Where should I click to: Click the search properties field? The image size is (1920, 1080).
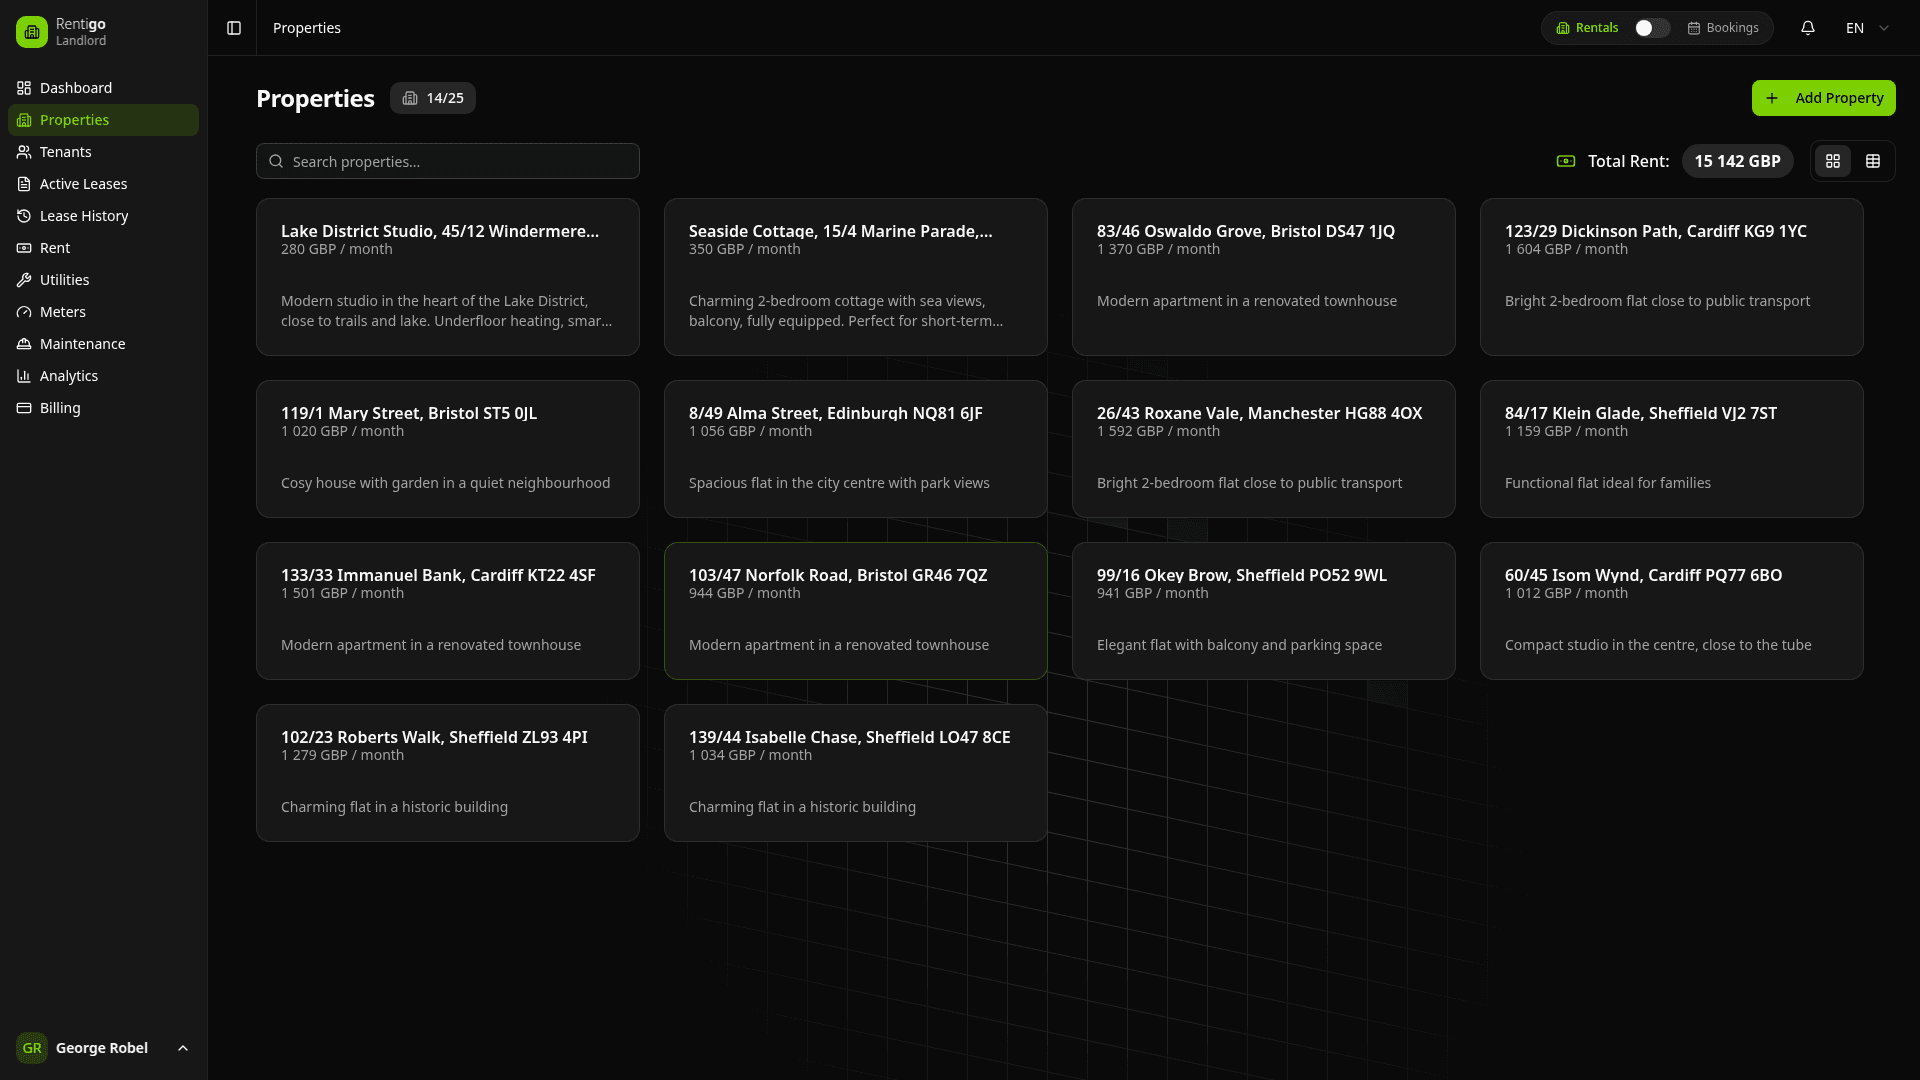pyautogui.click(x=447, y=161)
